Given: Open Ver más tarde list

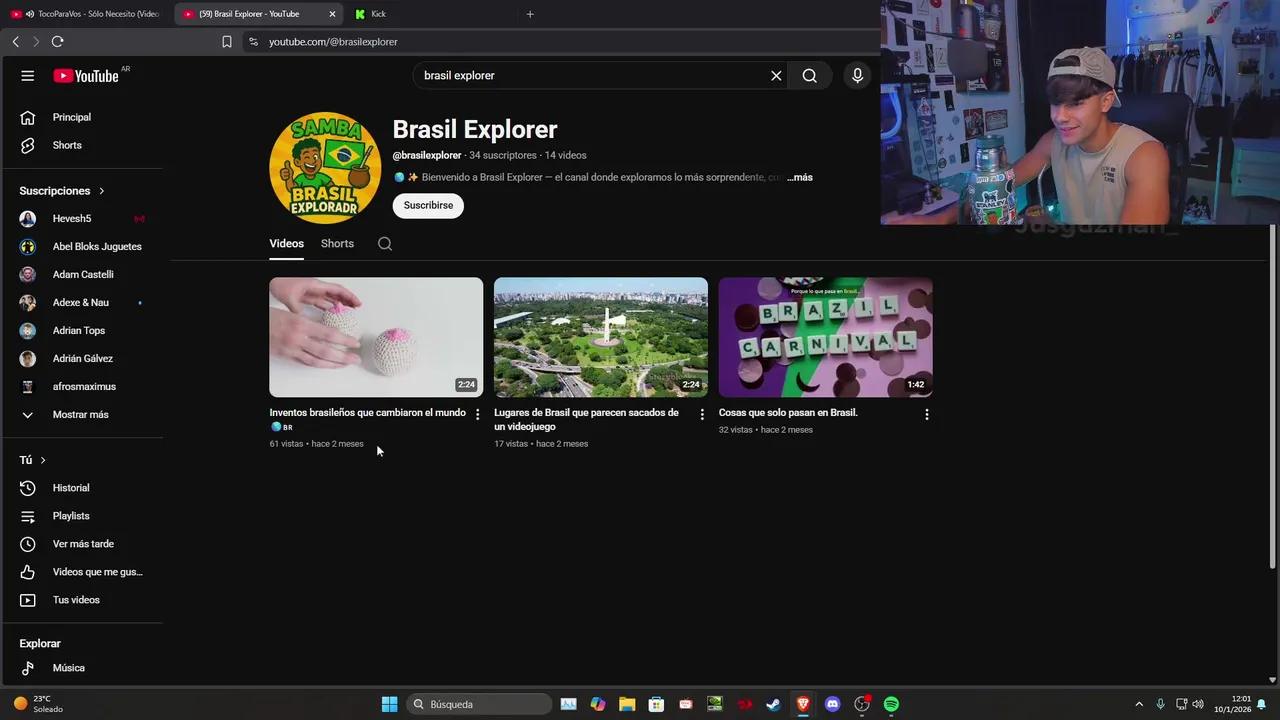Looking at the screenshot, I should 82,544.
